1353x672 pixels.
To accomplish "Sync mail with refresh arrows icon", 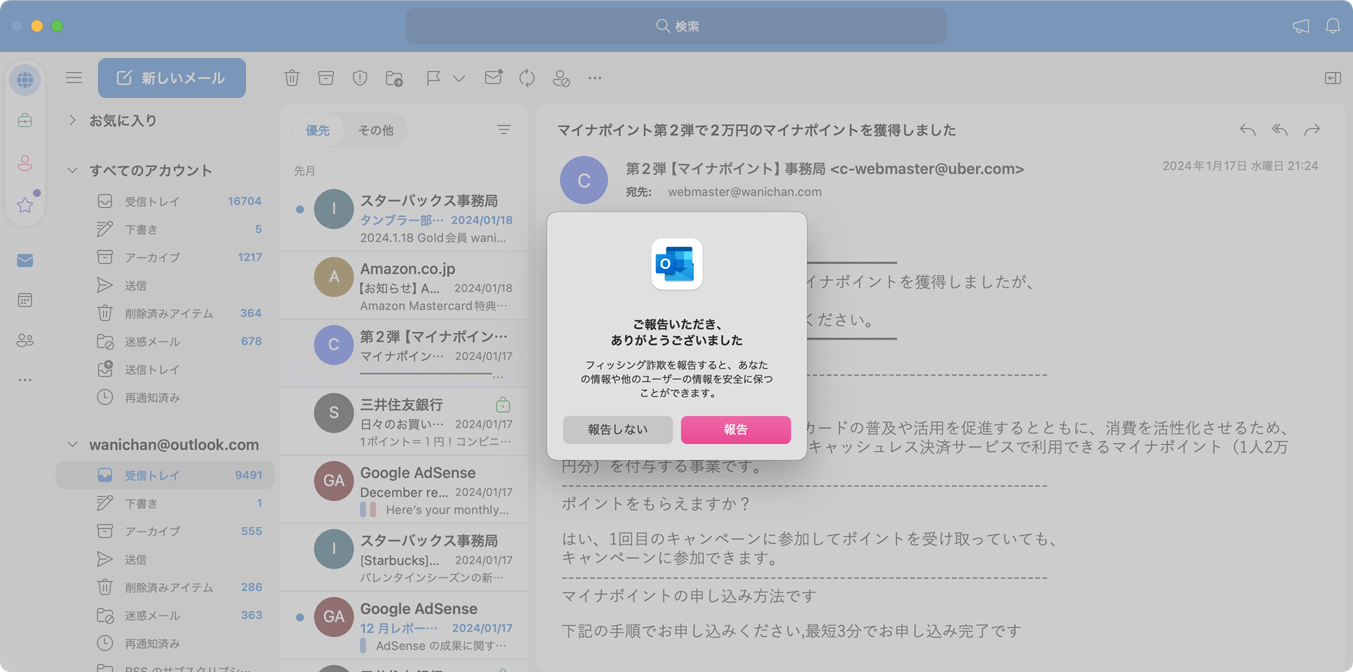I will tap(527, 78).
